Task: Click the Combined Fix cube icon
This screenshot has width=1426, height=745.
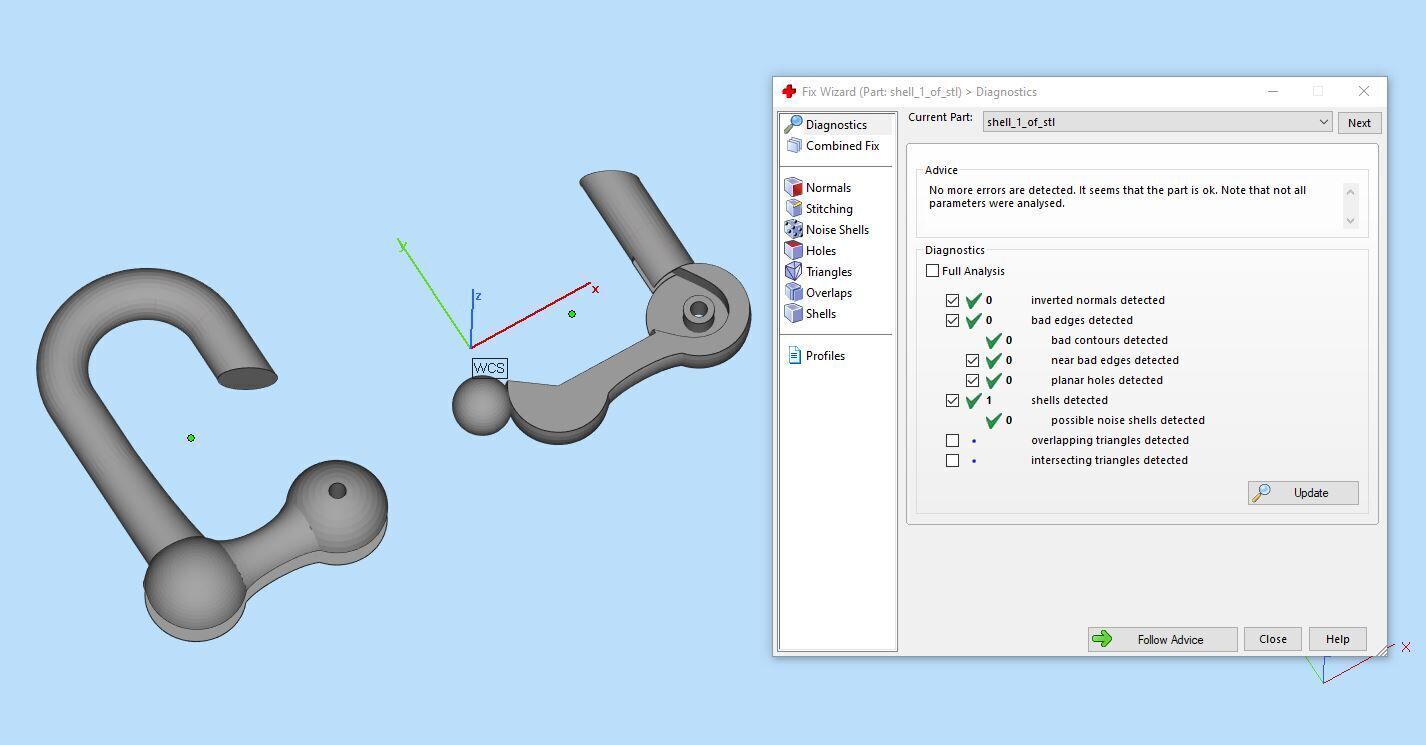Action: (794, 145)
